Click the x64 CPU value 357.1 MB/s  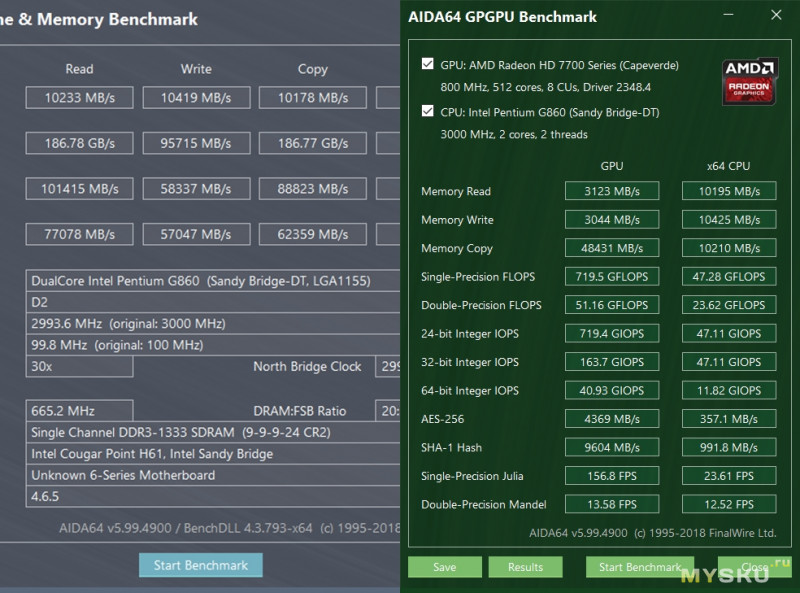729,419
